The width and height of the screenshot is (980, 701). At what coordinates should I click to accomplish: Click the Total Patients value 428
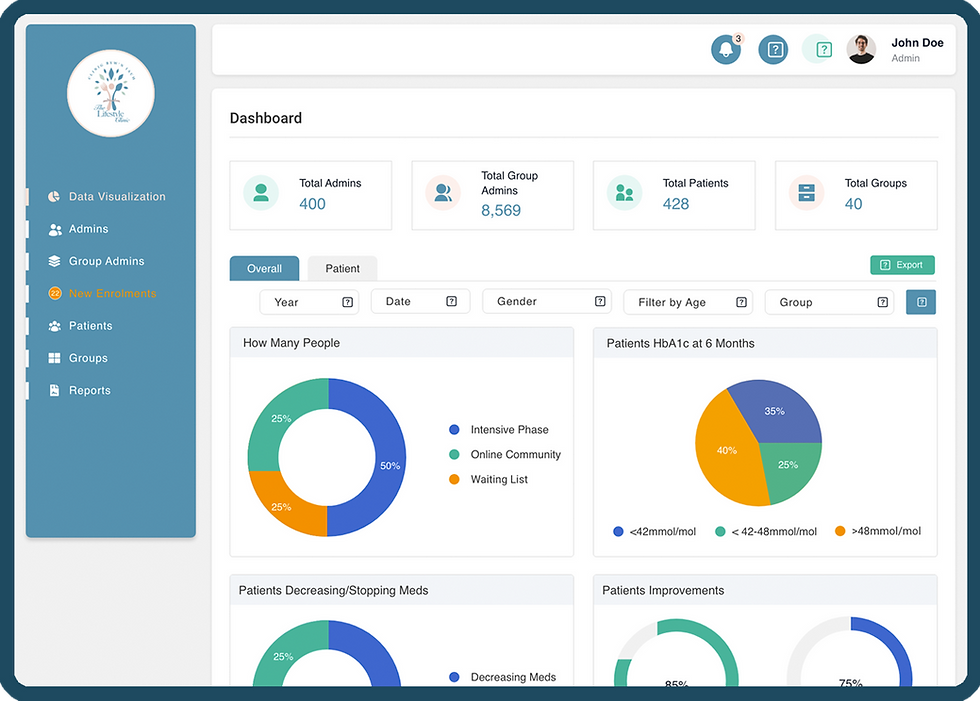pyautogui.click(x=676, y=204)
